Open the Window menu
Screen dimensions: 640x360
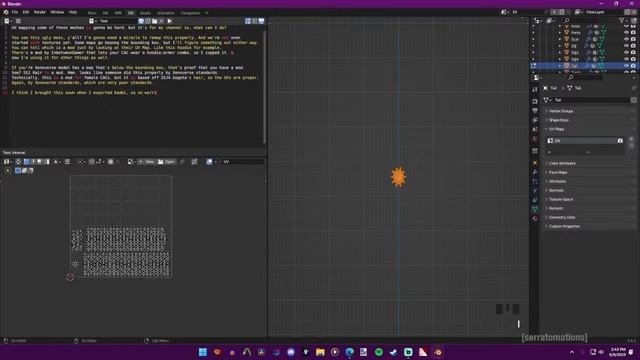tap(57, 12)
